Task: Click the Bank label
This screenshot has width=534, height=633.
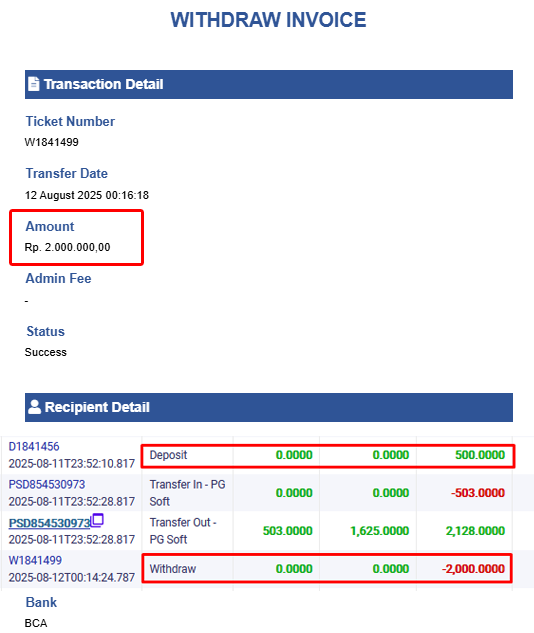Action: coord(41,602)
